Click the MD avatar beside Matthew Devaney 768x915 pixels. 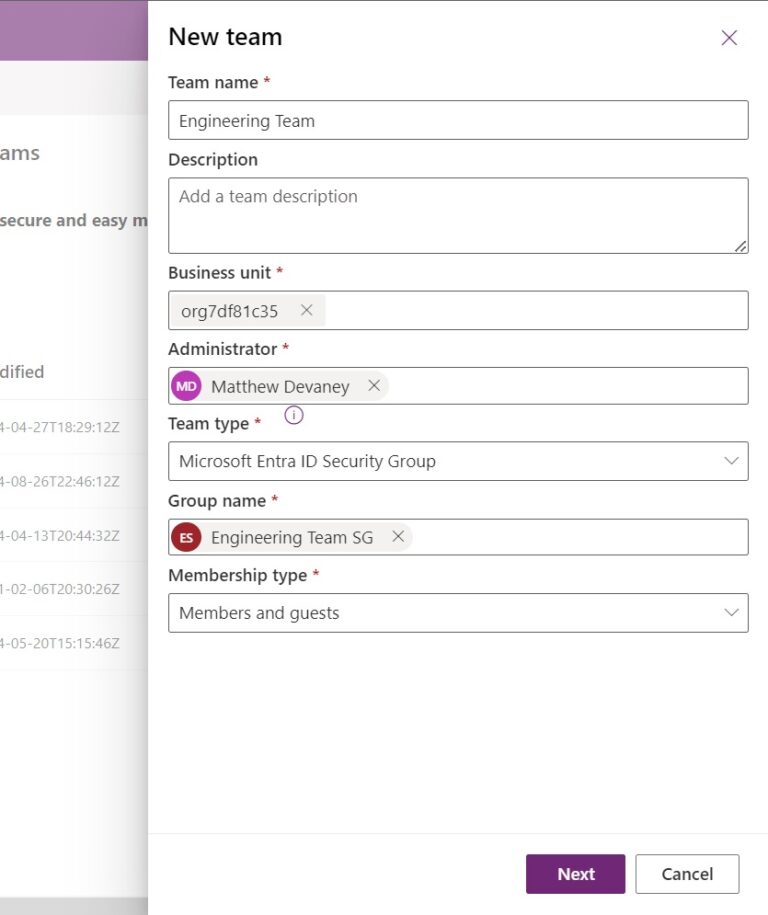186,385
